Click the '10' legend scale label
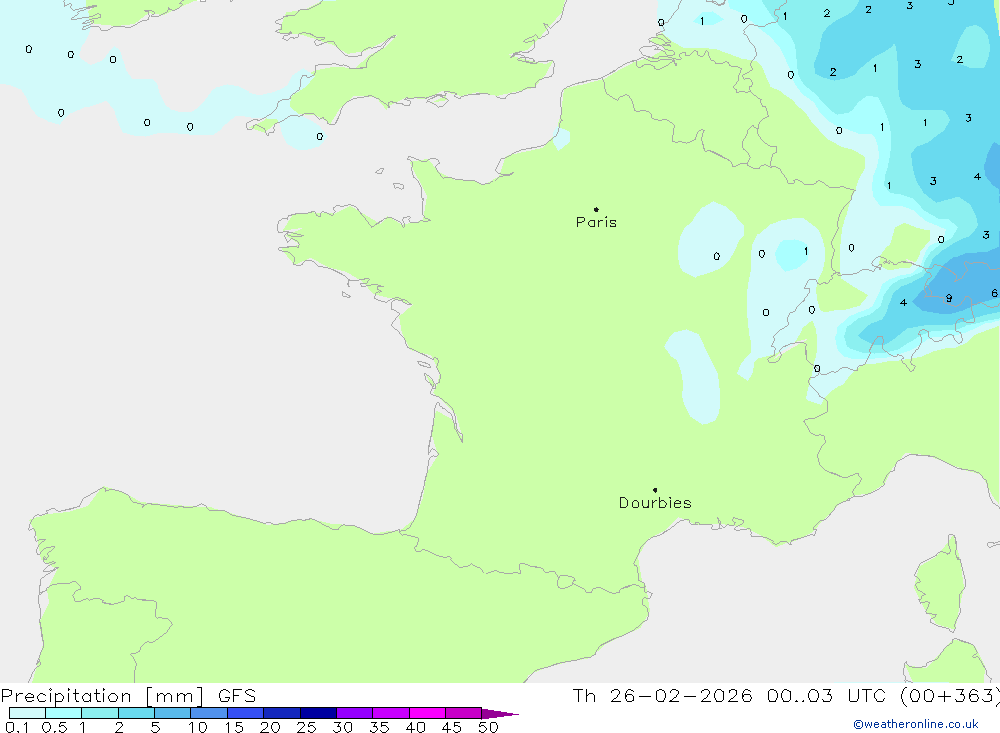1000x733 pixels. (198, 727)
